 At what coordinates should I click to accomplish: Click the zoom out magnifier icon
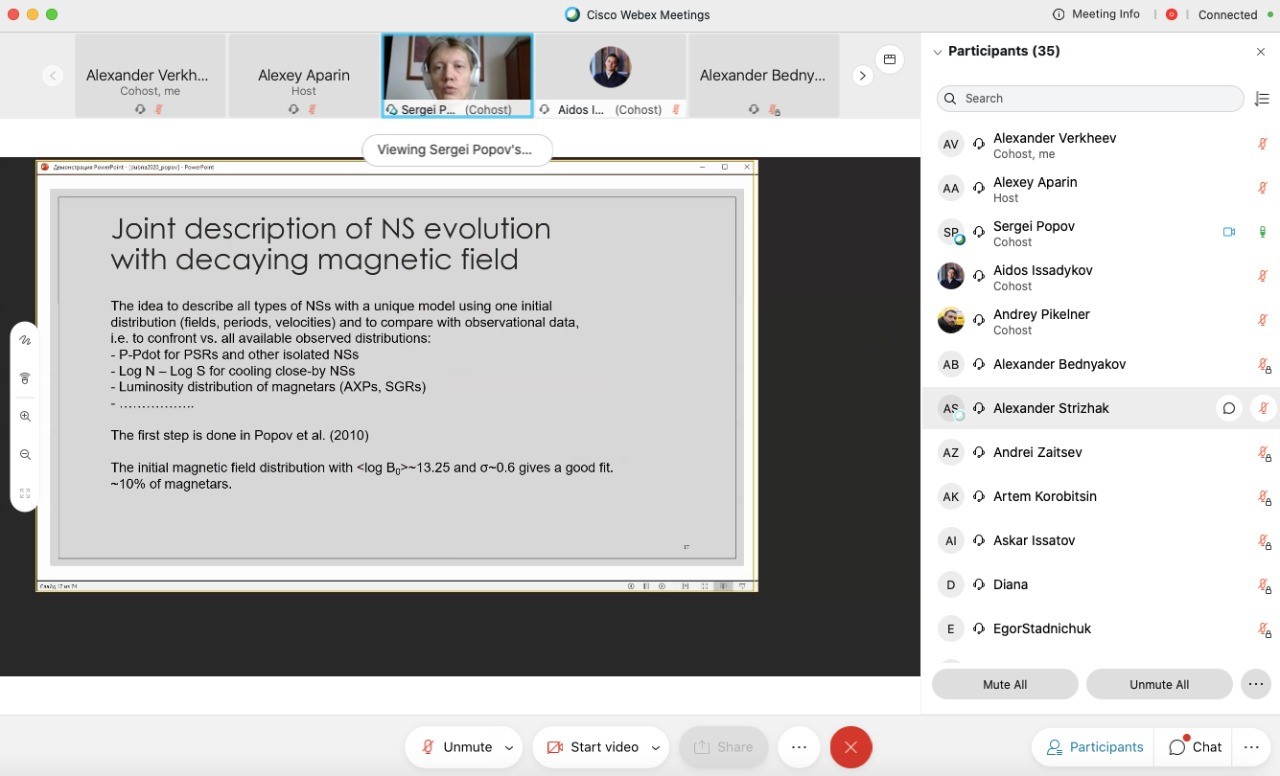[25, 455]
